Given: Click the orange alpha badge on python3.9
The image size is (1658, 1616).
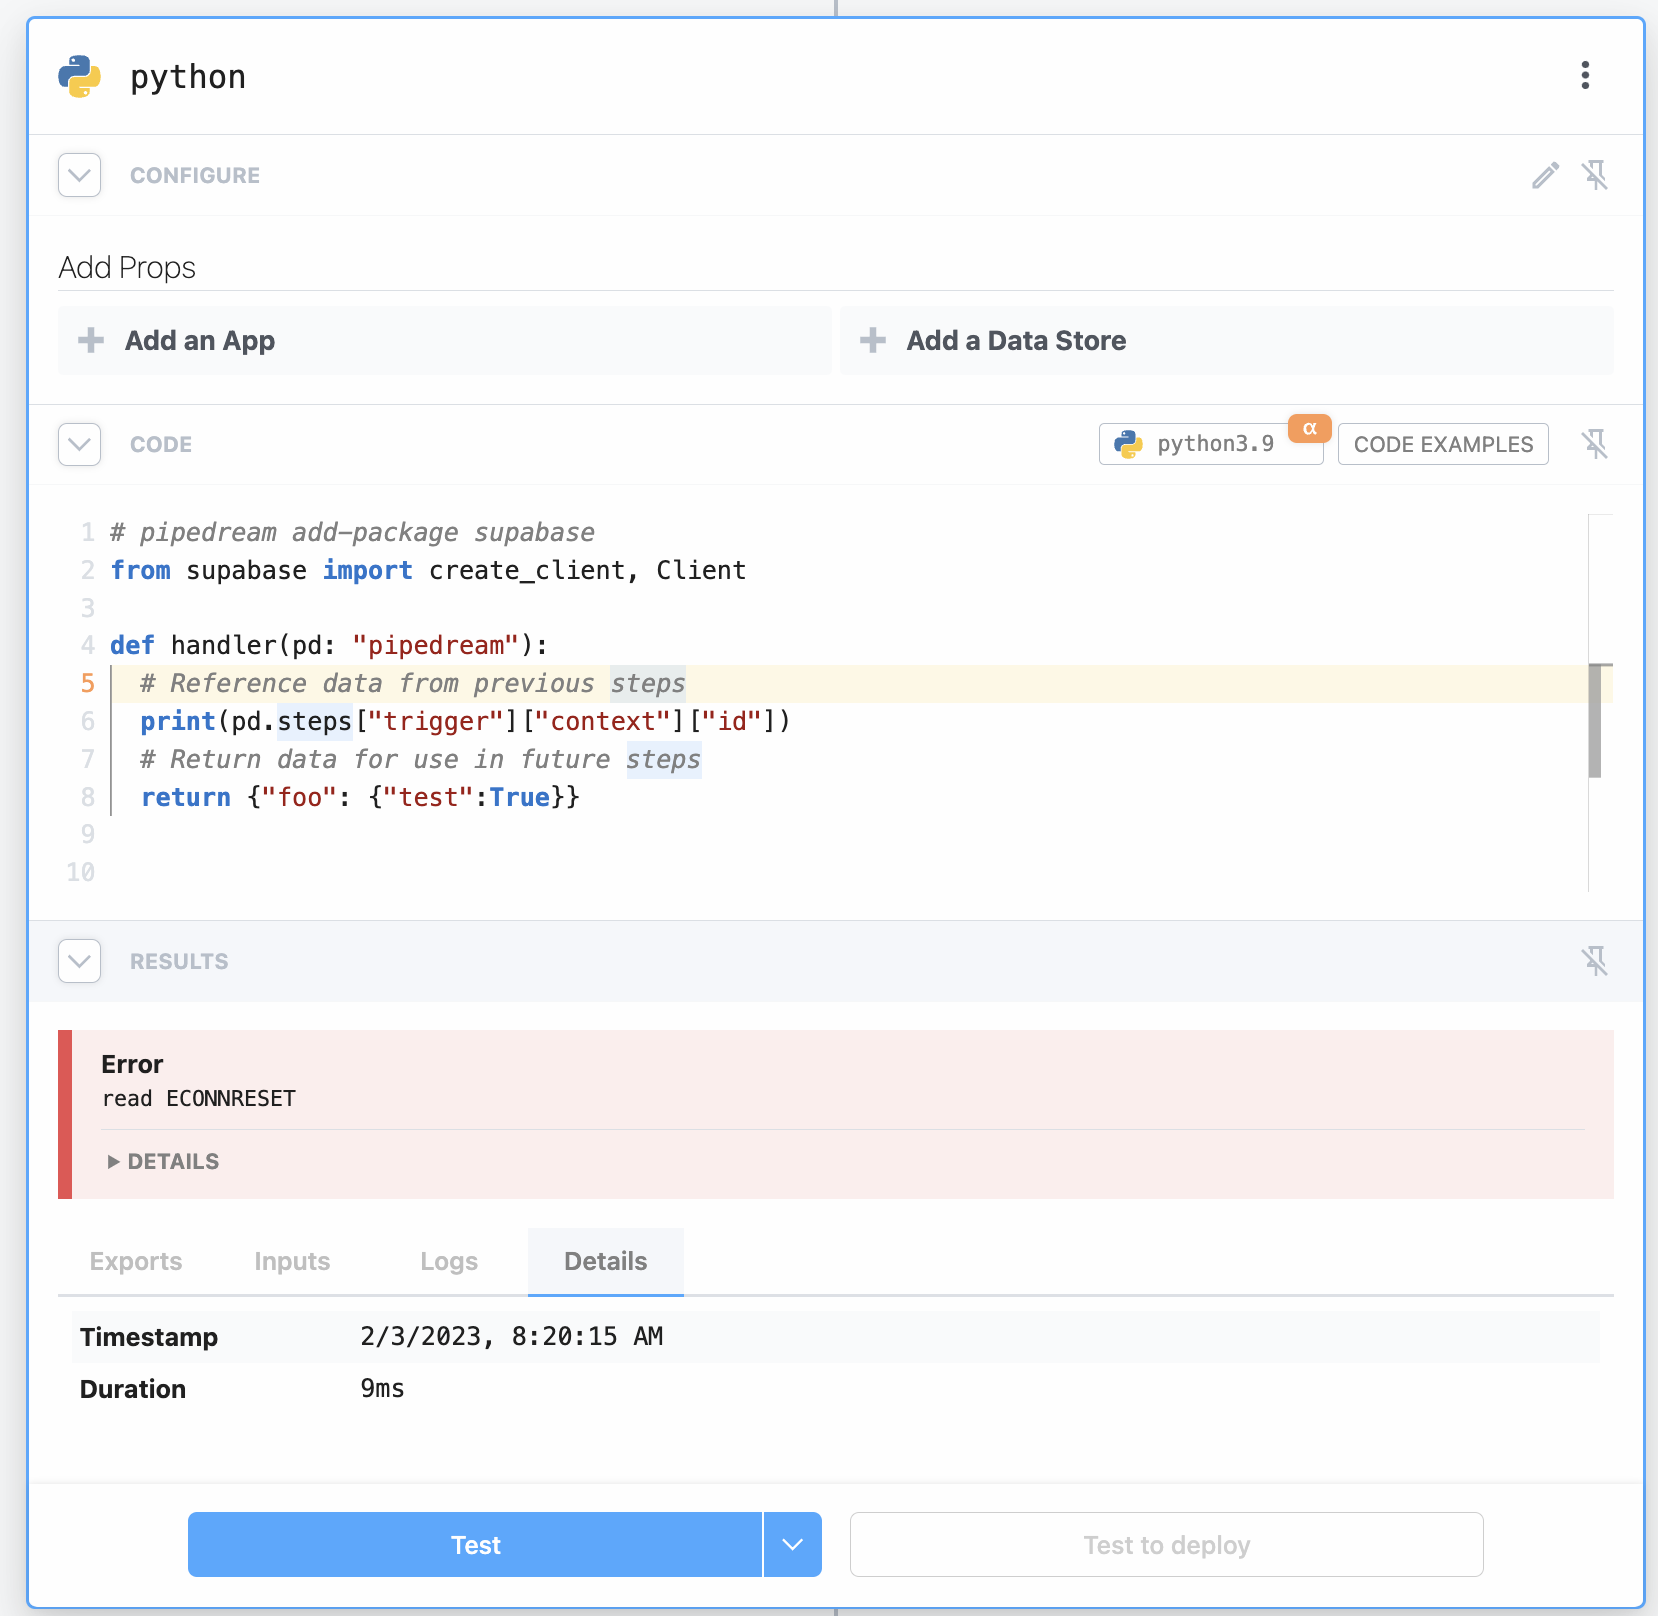Looking at the screenshot, I should (1310, 428).
